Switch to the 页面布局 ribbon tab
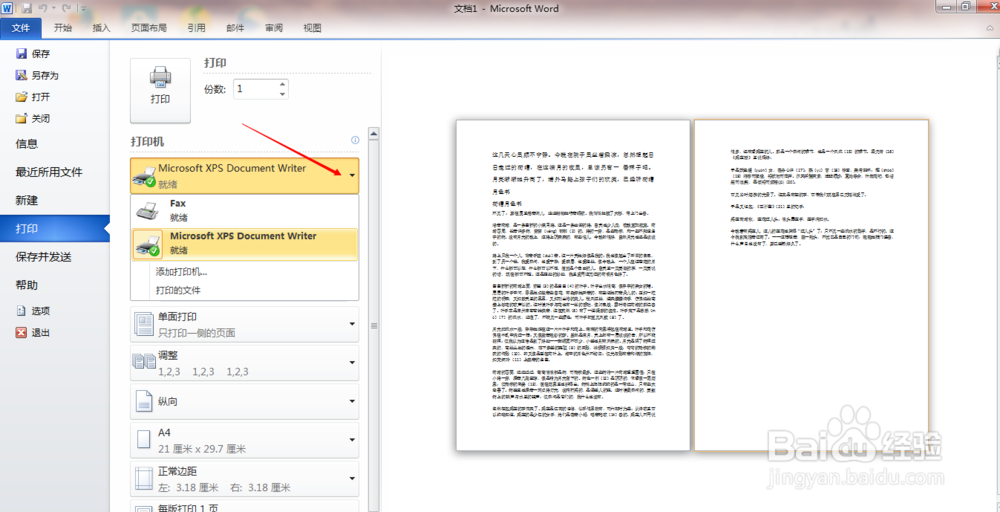1000x512 pixels. pos(149,28)
